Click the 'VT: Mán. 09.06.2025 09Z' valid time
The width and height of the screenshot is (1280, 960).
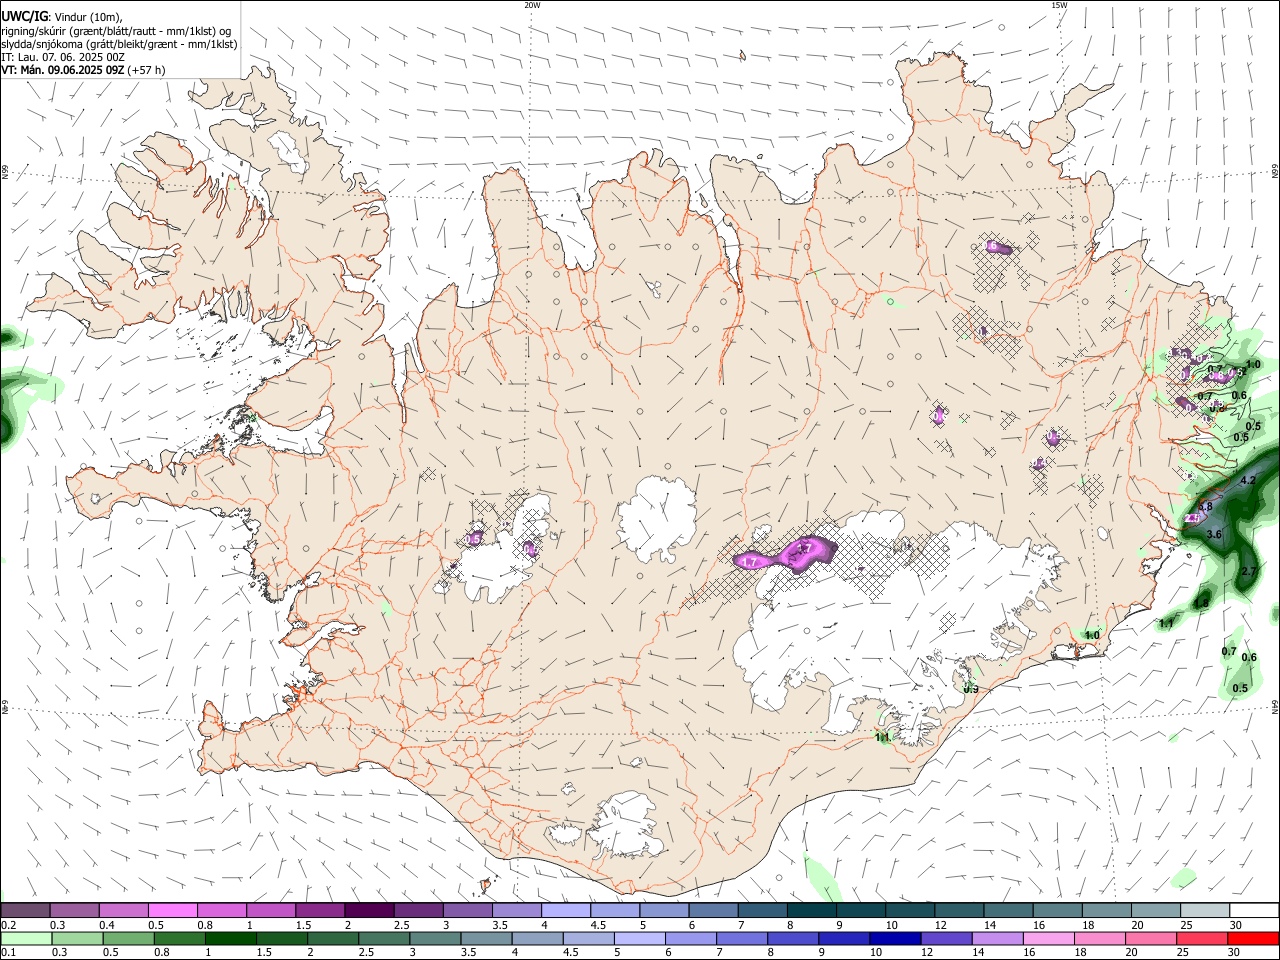[63, 70]
